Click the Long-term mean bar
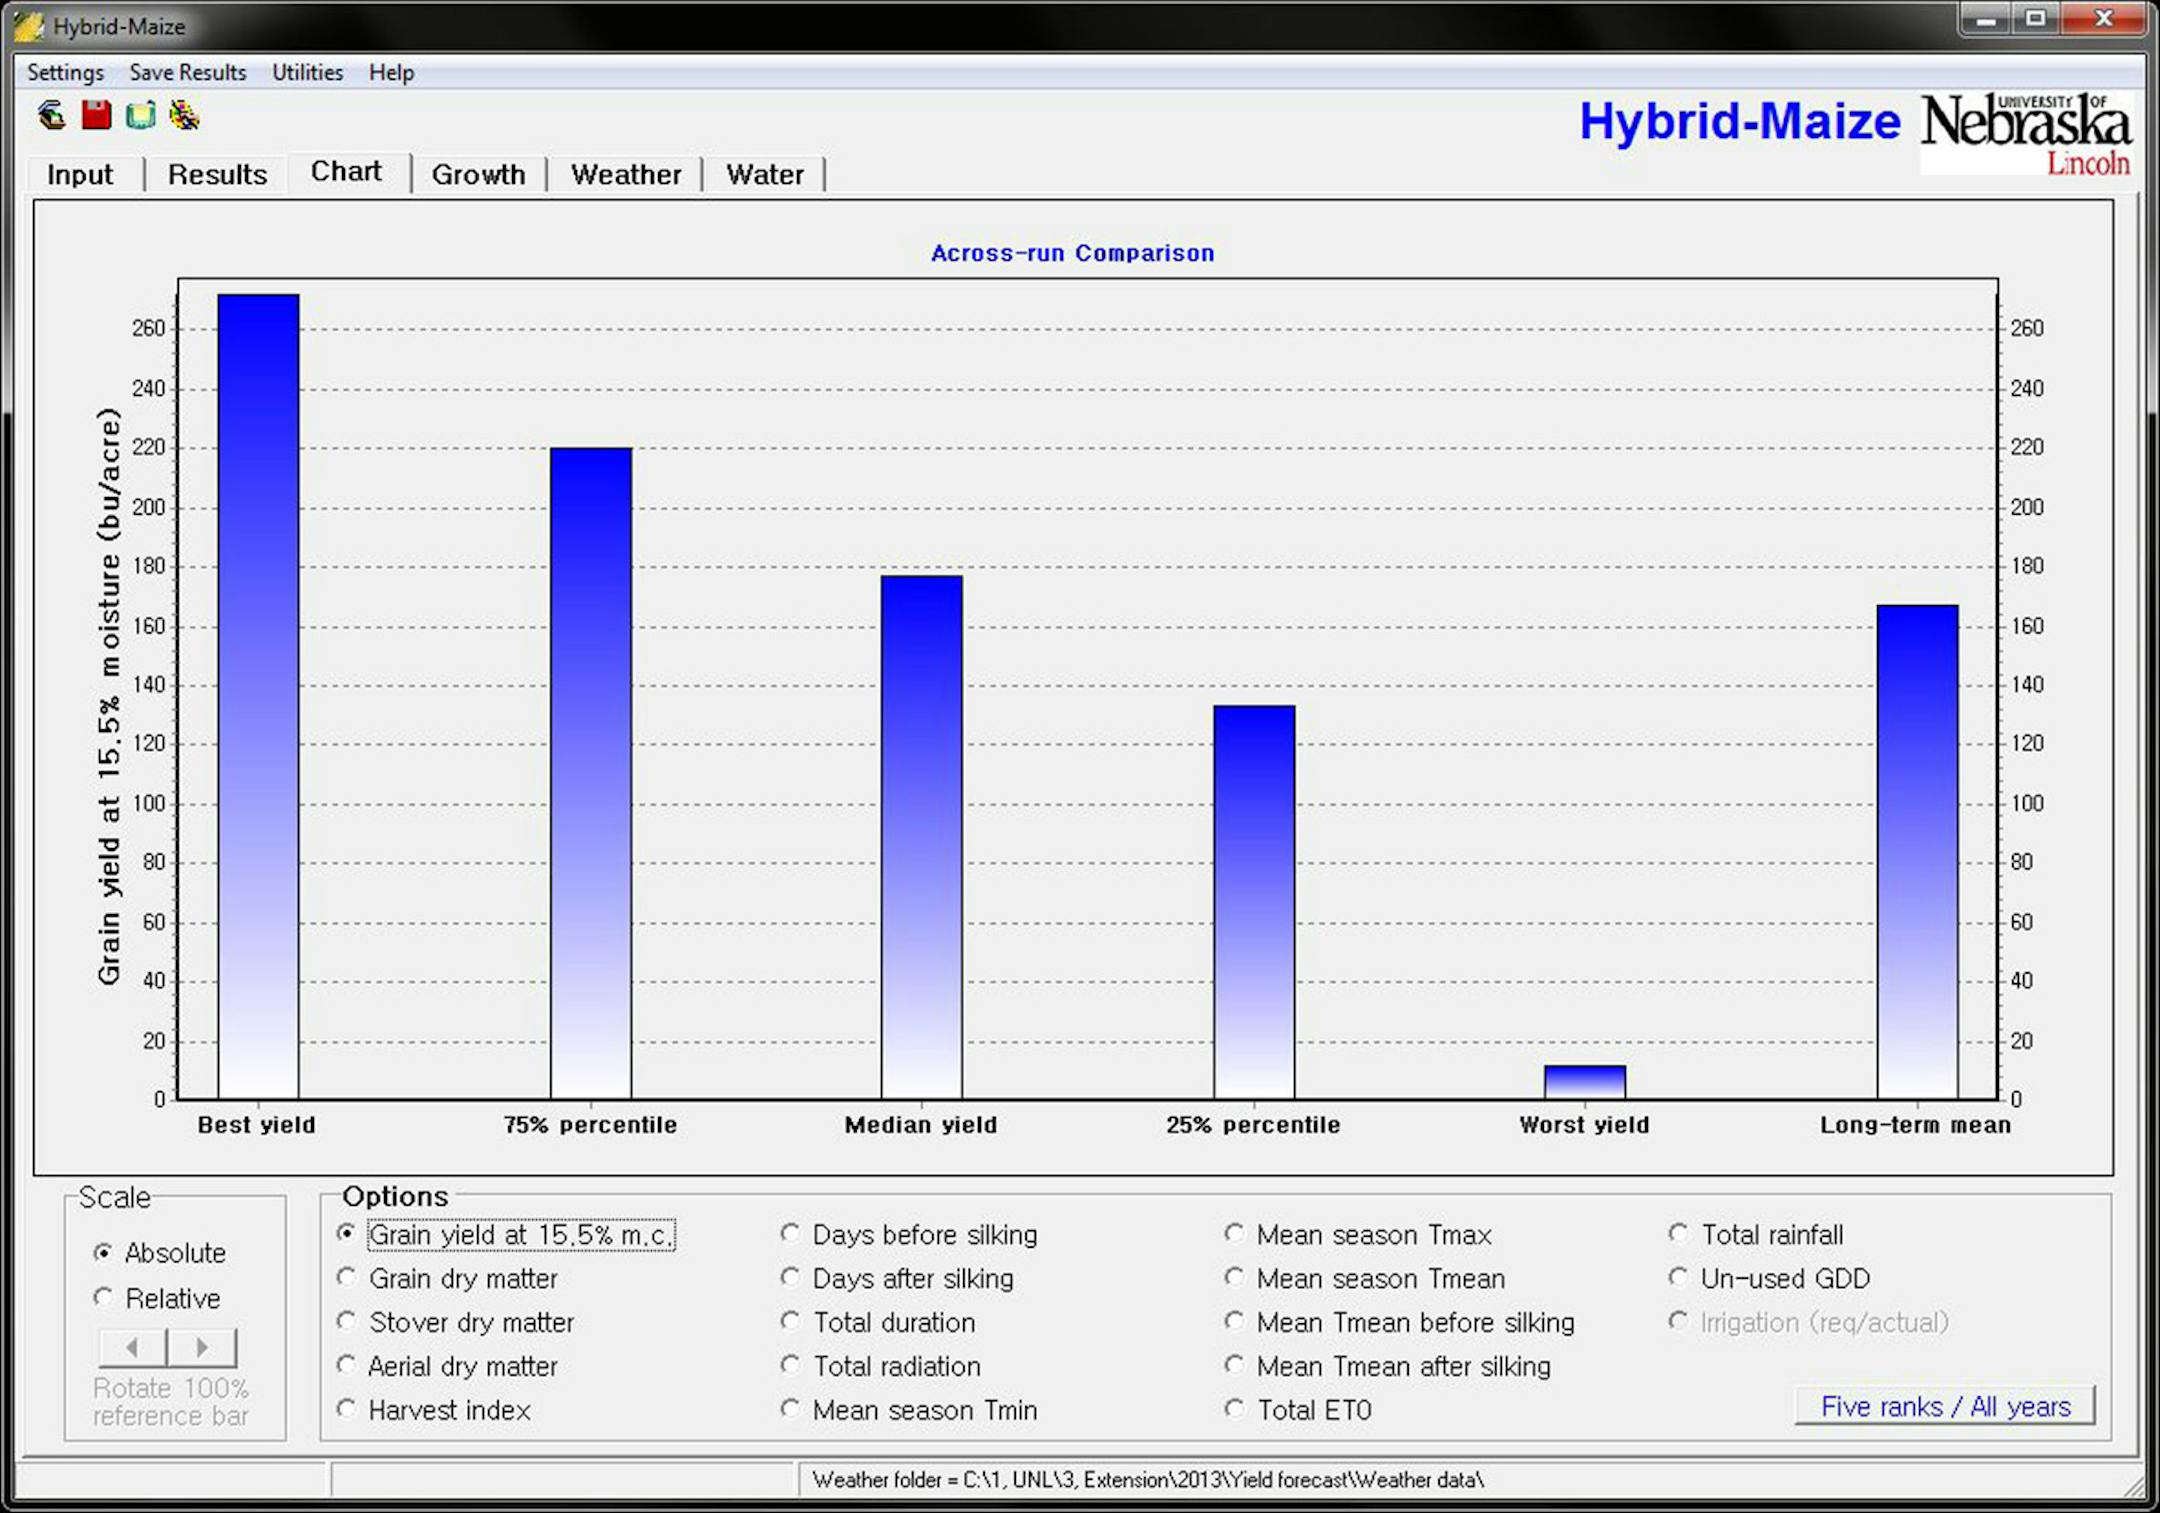This screenshot has height=1513, width=2160. click(1917, 852)
